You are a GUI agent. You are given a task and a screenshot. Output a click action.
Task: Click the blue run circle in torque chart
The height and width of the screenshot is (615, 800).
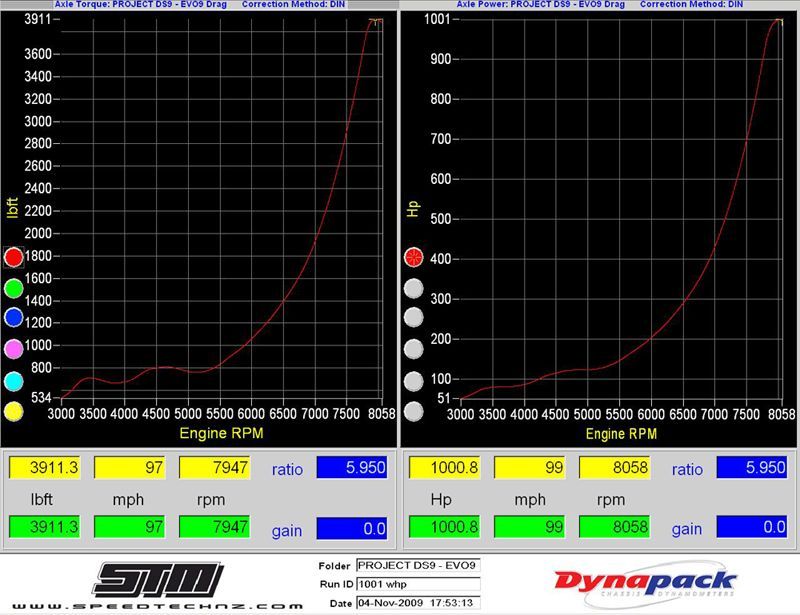point(13,318)
